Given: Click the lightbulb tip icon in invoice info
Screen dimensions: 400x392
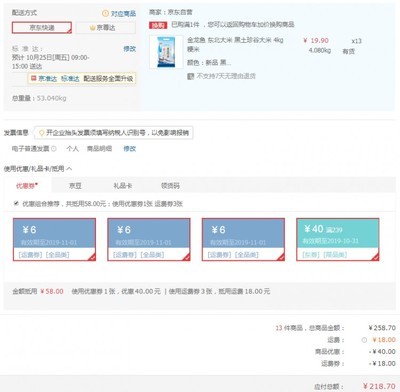Looking at the screenshot, I should tap(41, 133).
